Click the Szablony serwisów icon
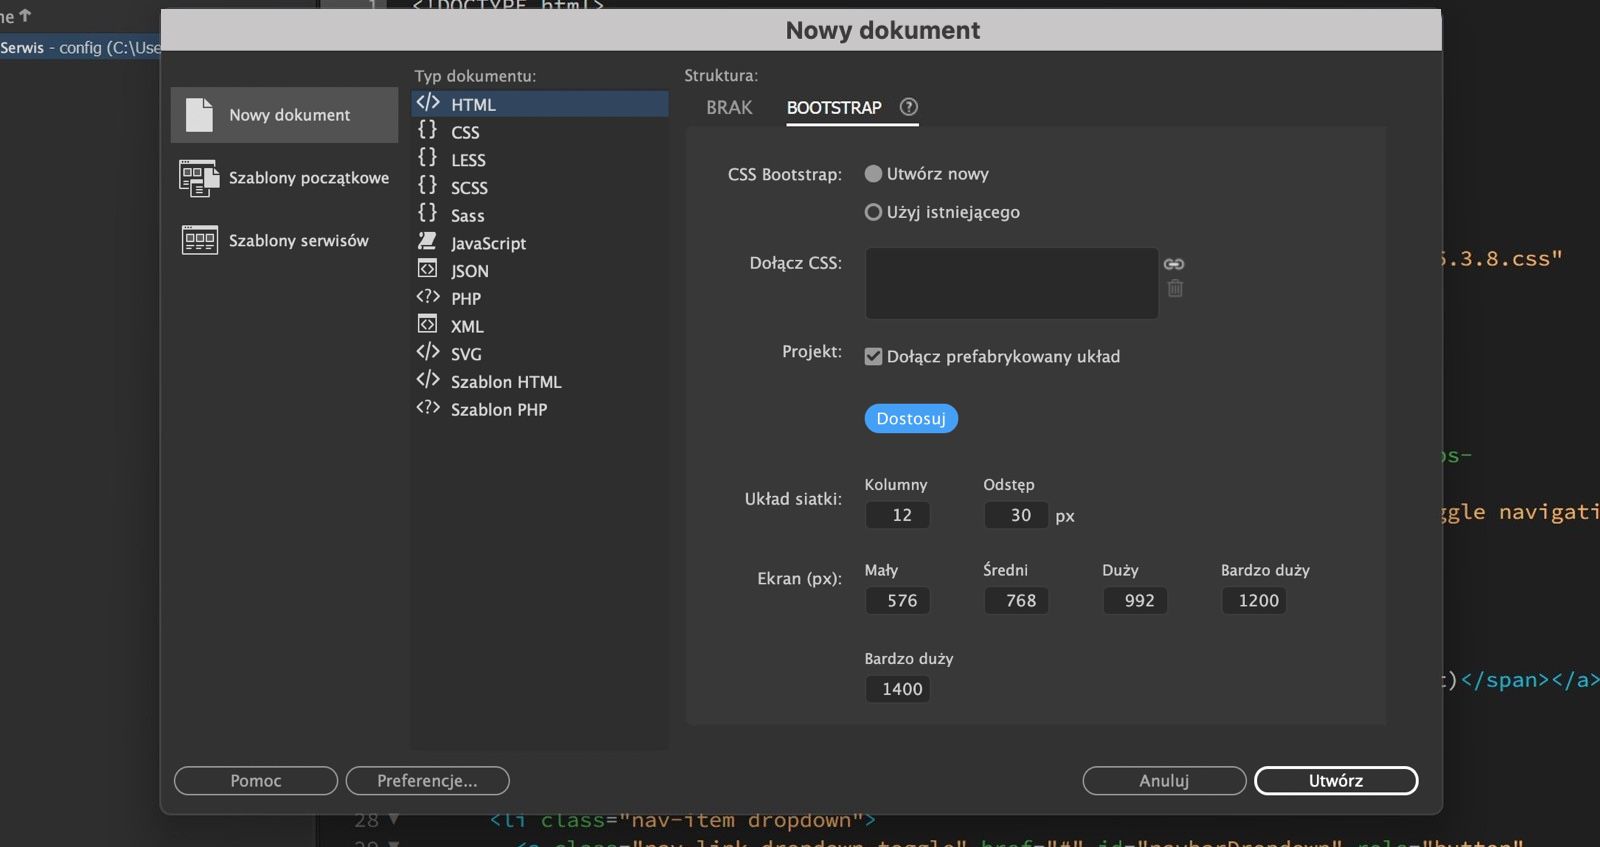The height and width of the screenshot is (847, 1600). (199, 240)
